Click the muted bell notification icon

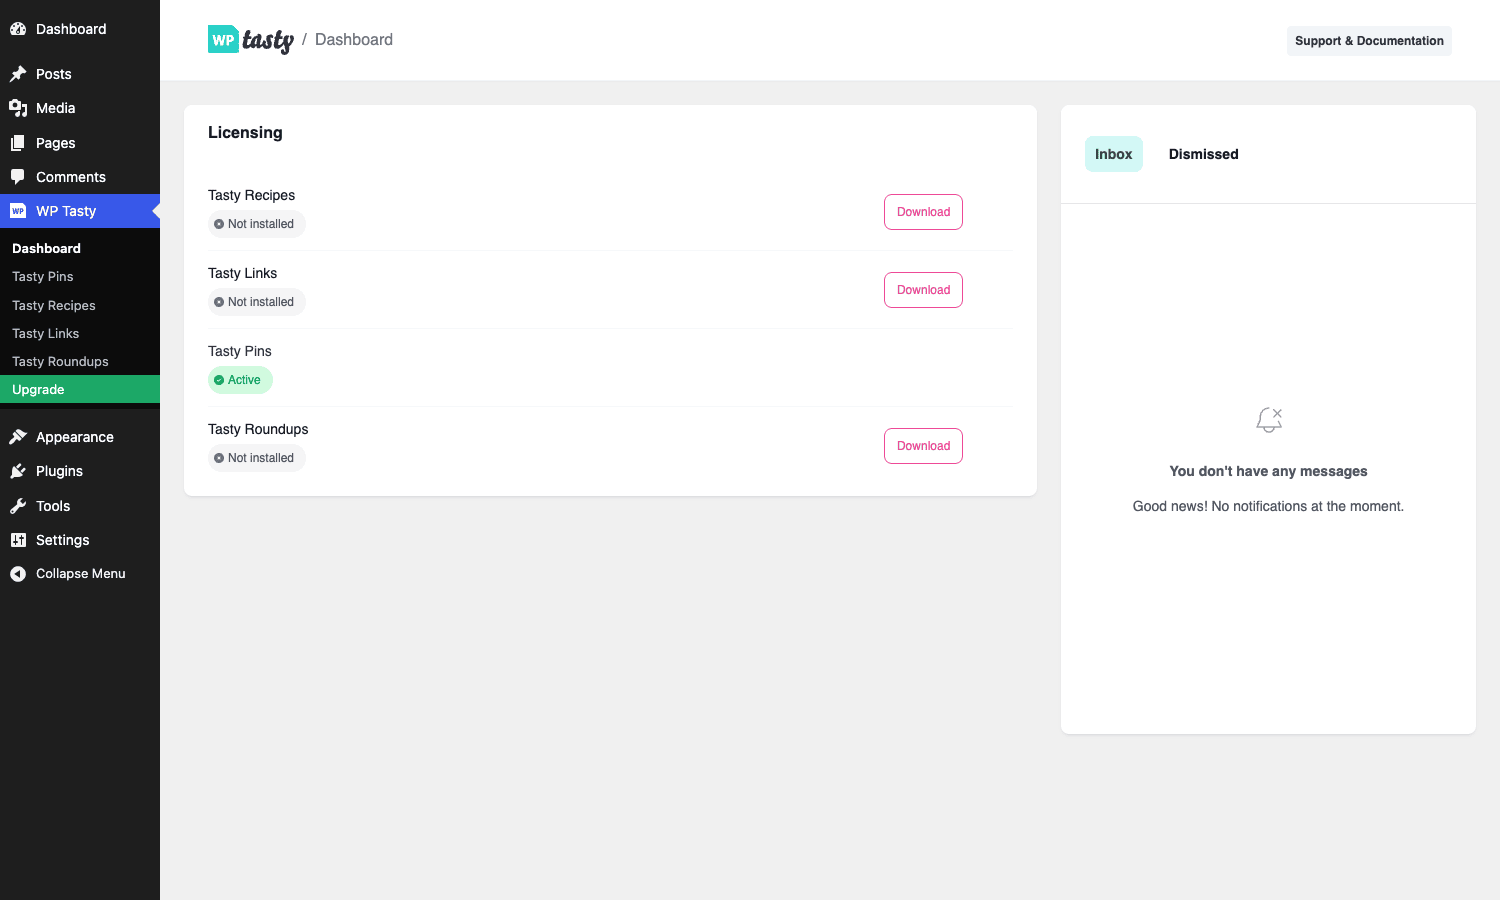(x=1269, y=420)
